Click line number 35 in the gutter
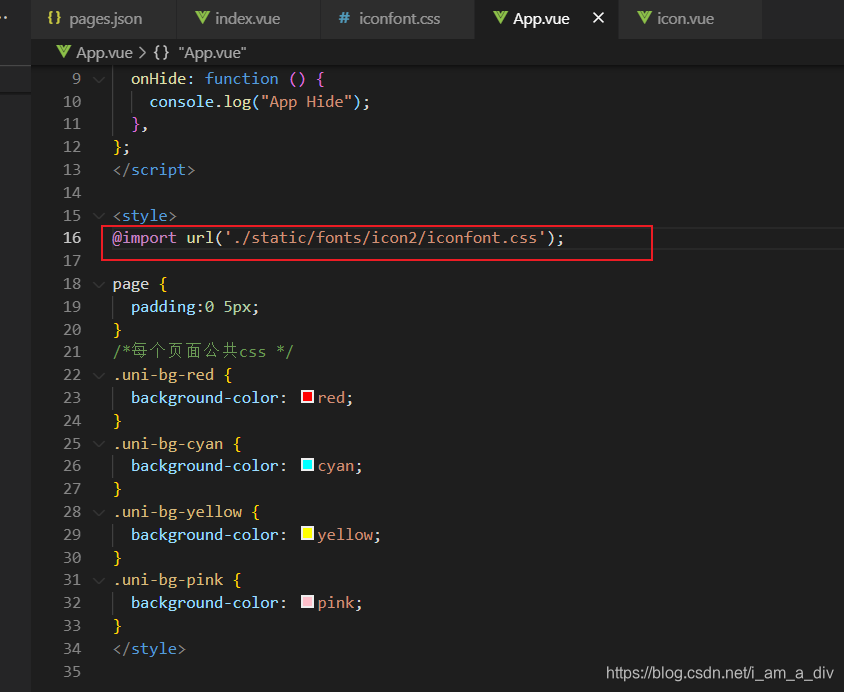This screenshot has width=844, height=692. click(72, 672)
